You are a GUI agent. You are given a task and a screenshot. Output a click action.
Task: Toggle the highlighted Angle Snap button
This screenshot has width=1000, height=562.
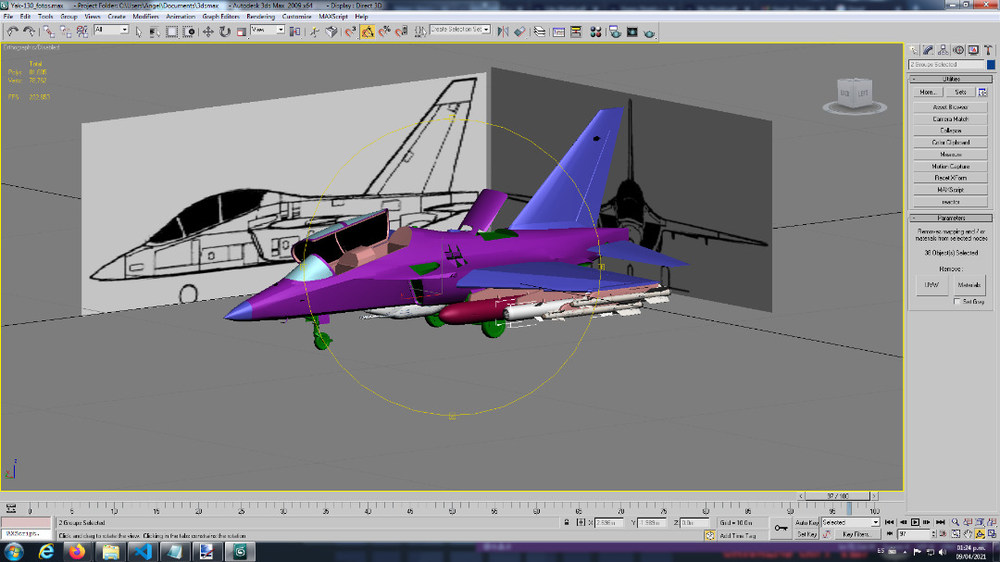click(367, 31)
